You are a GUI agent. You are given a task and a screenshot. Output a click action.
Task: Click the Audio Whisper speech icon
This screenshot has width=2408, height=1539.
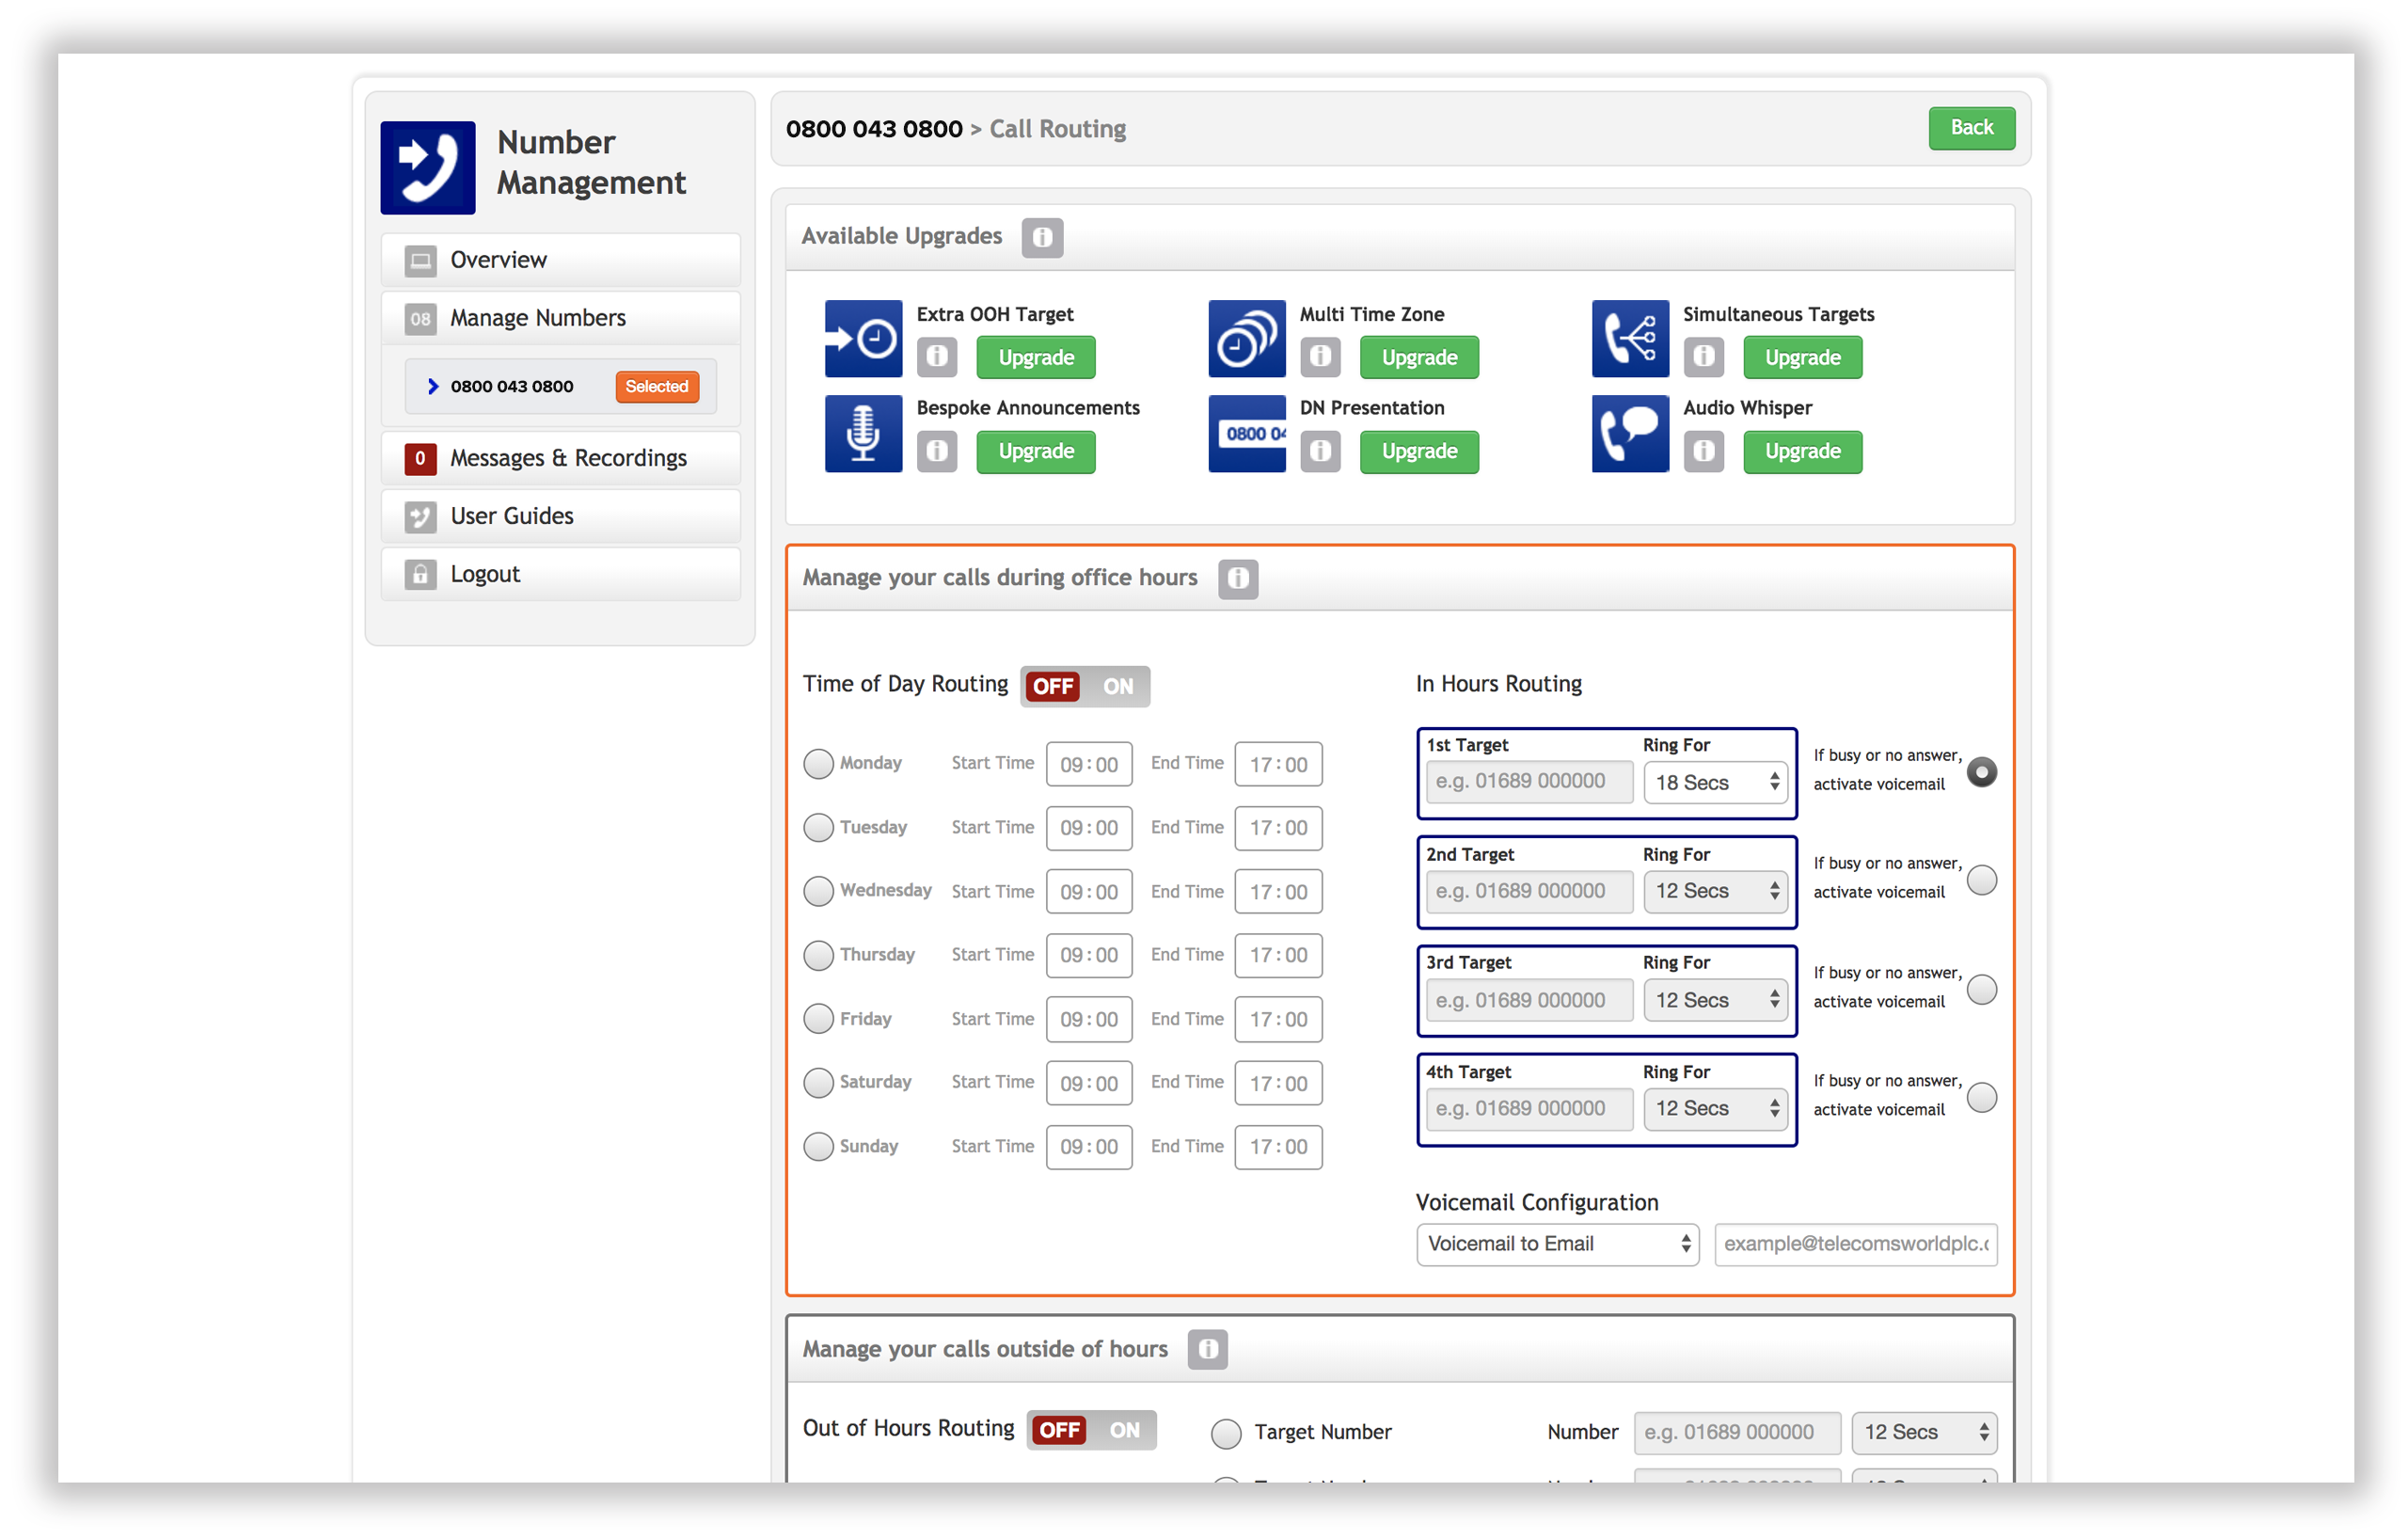(1630, 433)
